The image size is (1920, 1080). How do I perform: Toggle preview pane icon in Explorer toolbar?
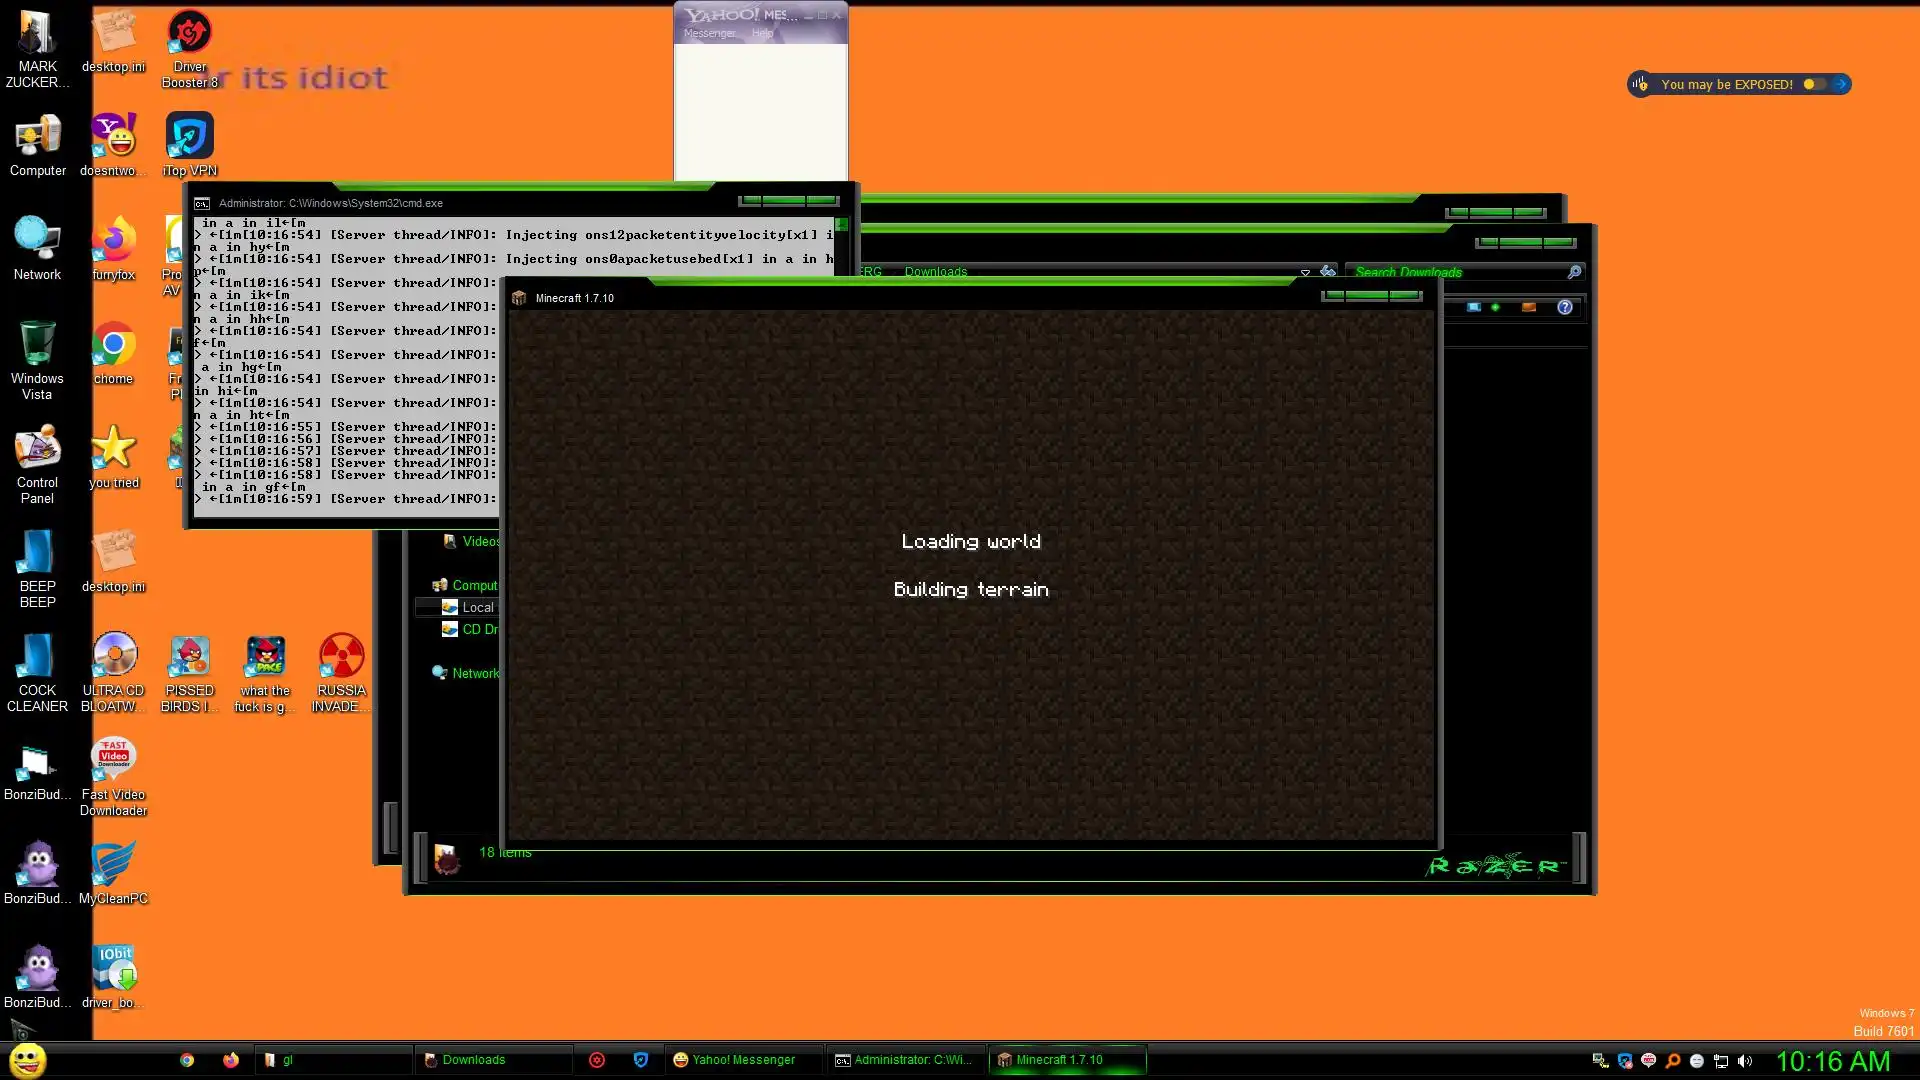[1529, 308]
